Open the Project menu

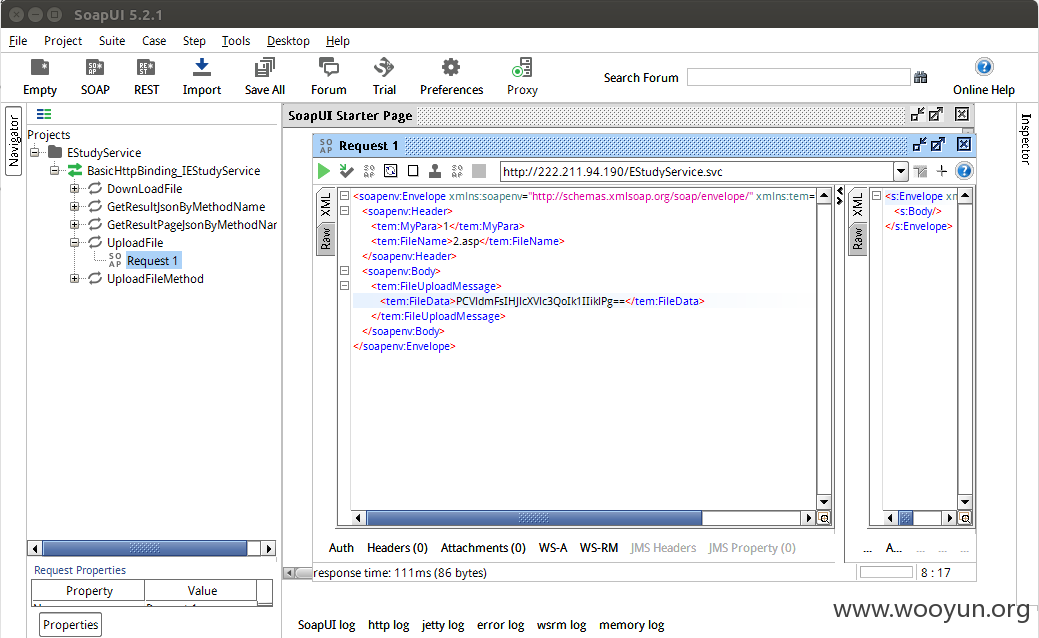click(63, 40)
